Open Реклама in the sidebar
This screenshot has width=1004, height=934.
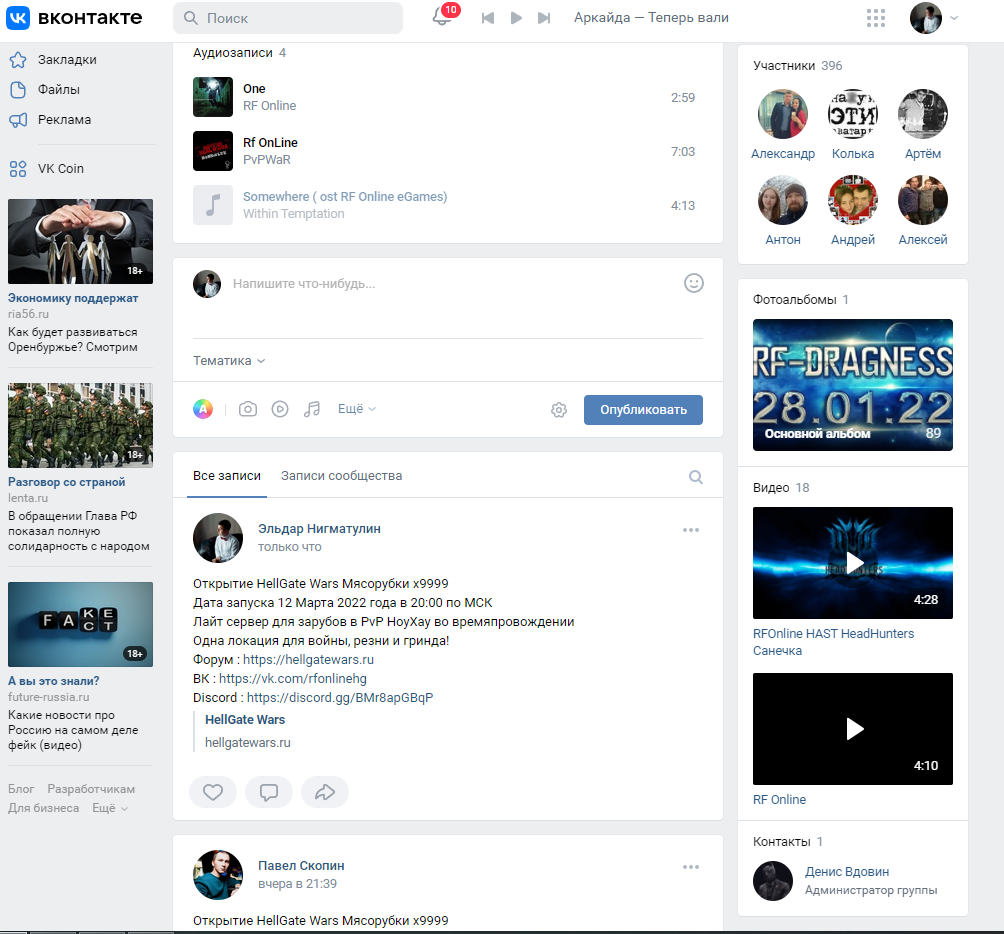click(x=65, y=120)
